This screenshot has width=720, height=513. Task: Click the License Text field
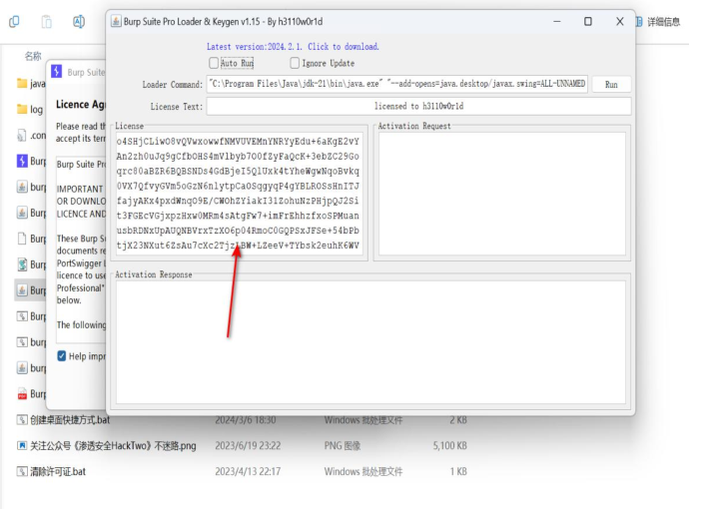point(418,107)
